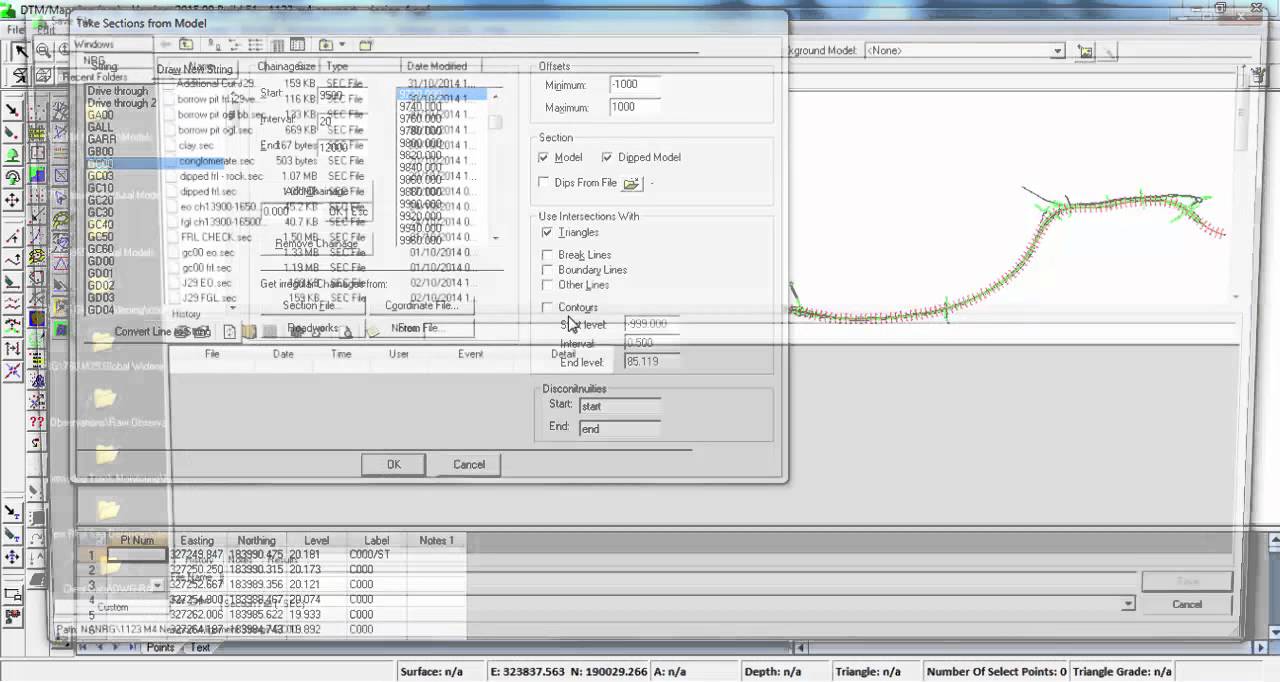
Task: Select string 'Drive through 2' in list
Action: coord(121,103)
